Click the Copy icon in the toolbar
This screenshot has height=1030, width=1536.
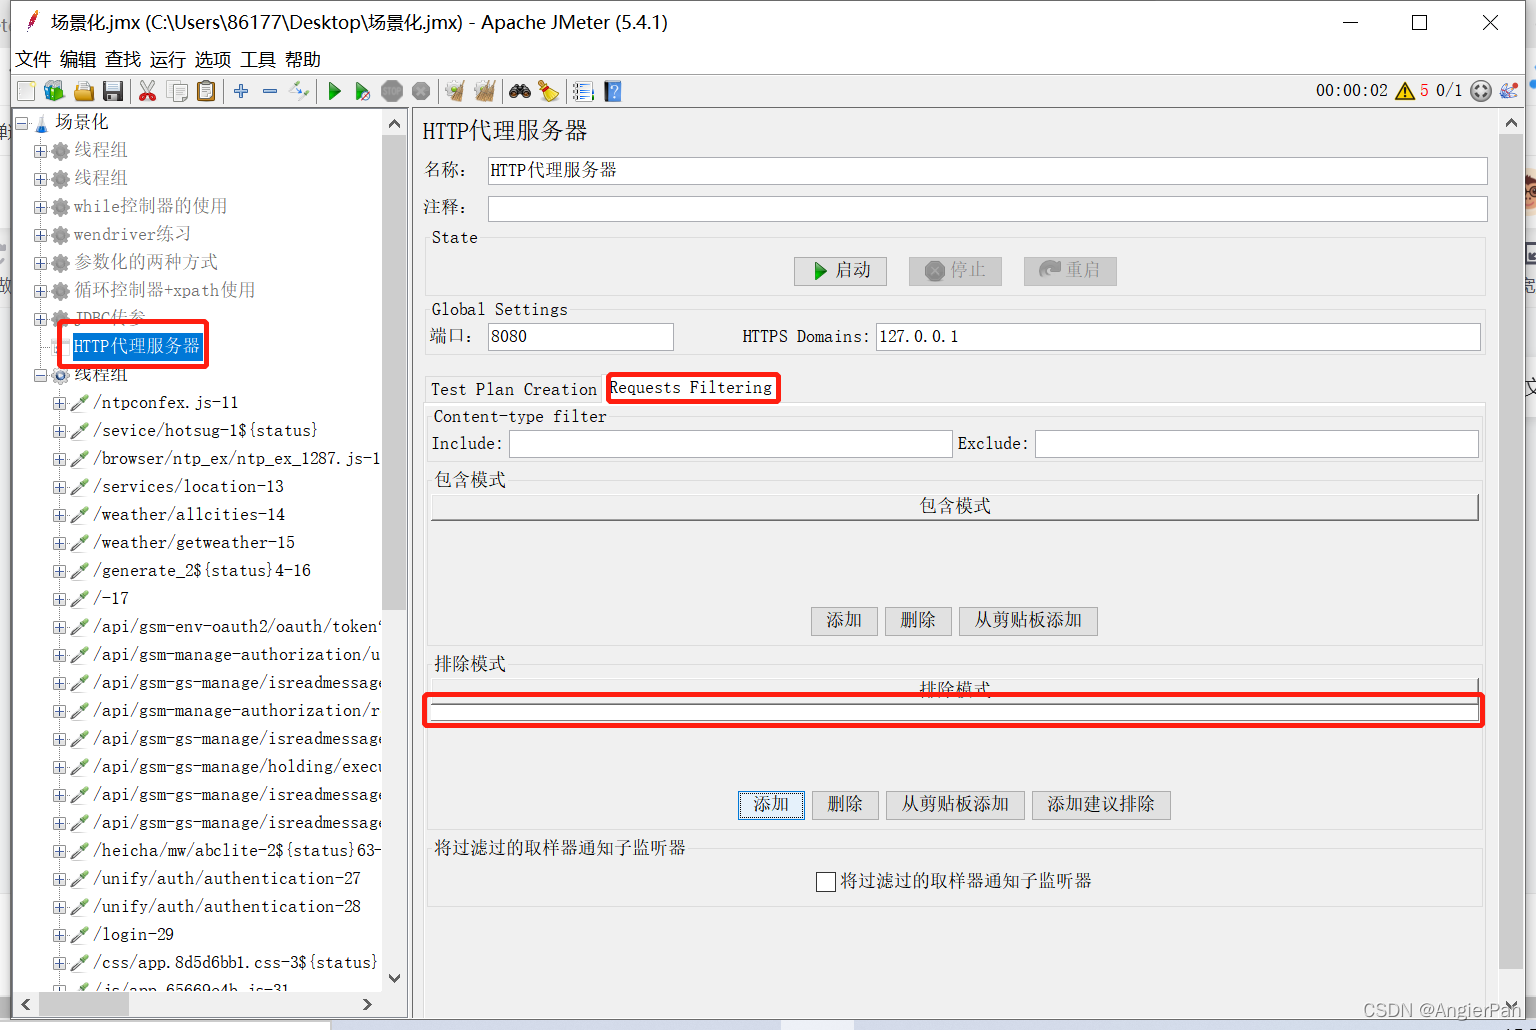coord(177,91)
